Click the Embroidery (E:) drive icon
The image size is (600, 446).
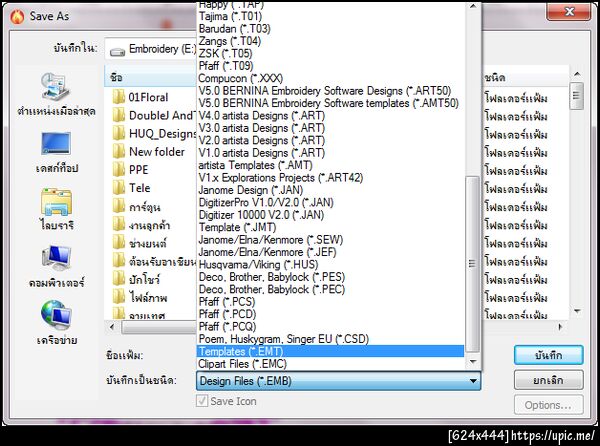[x=117, y=51]
